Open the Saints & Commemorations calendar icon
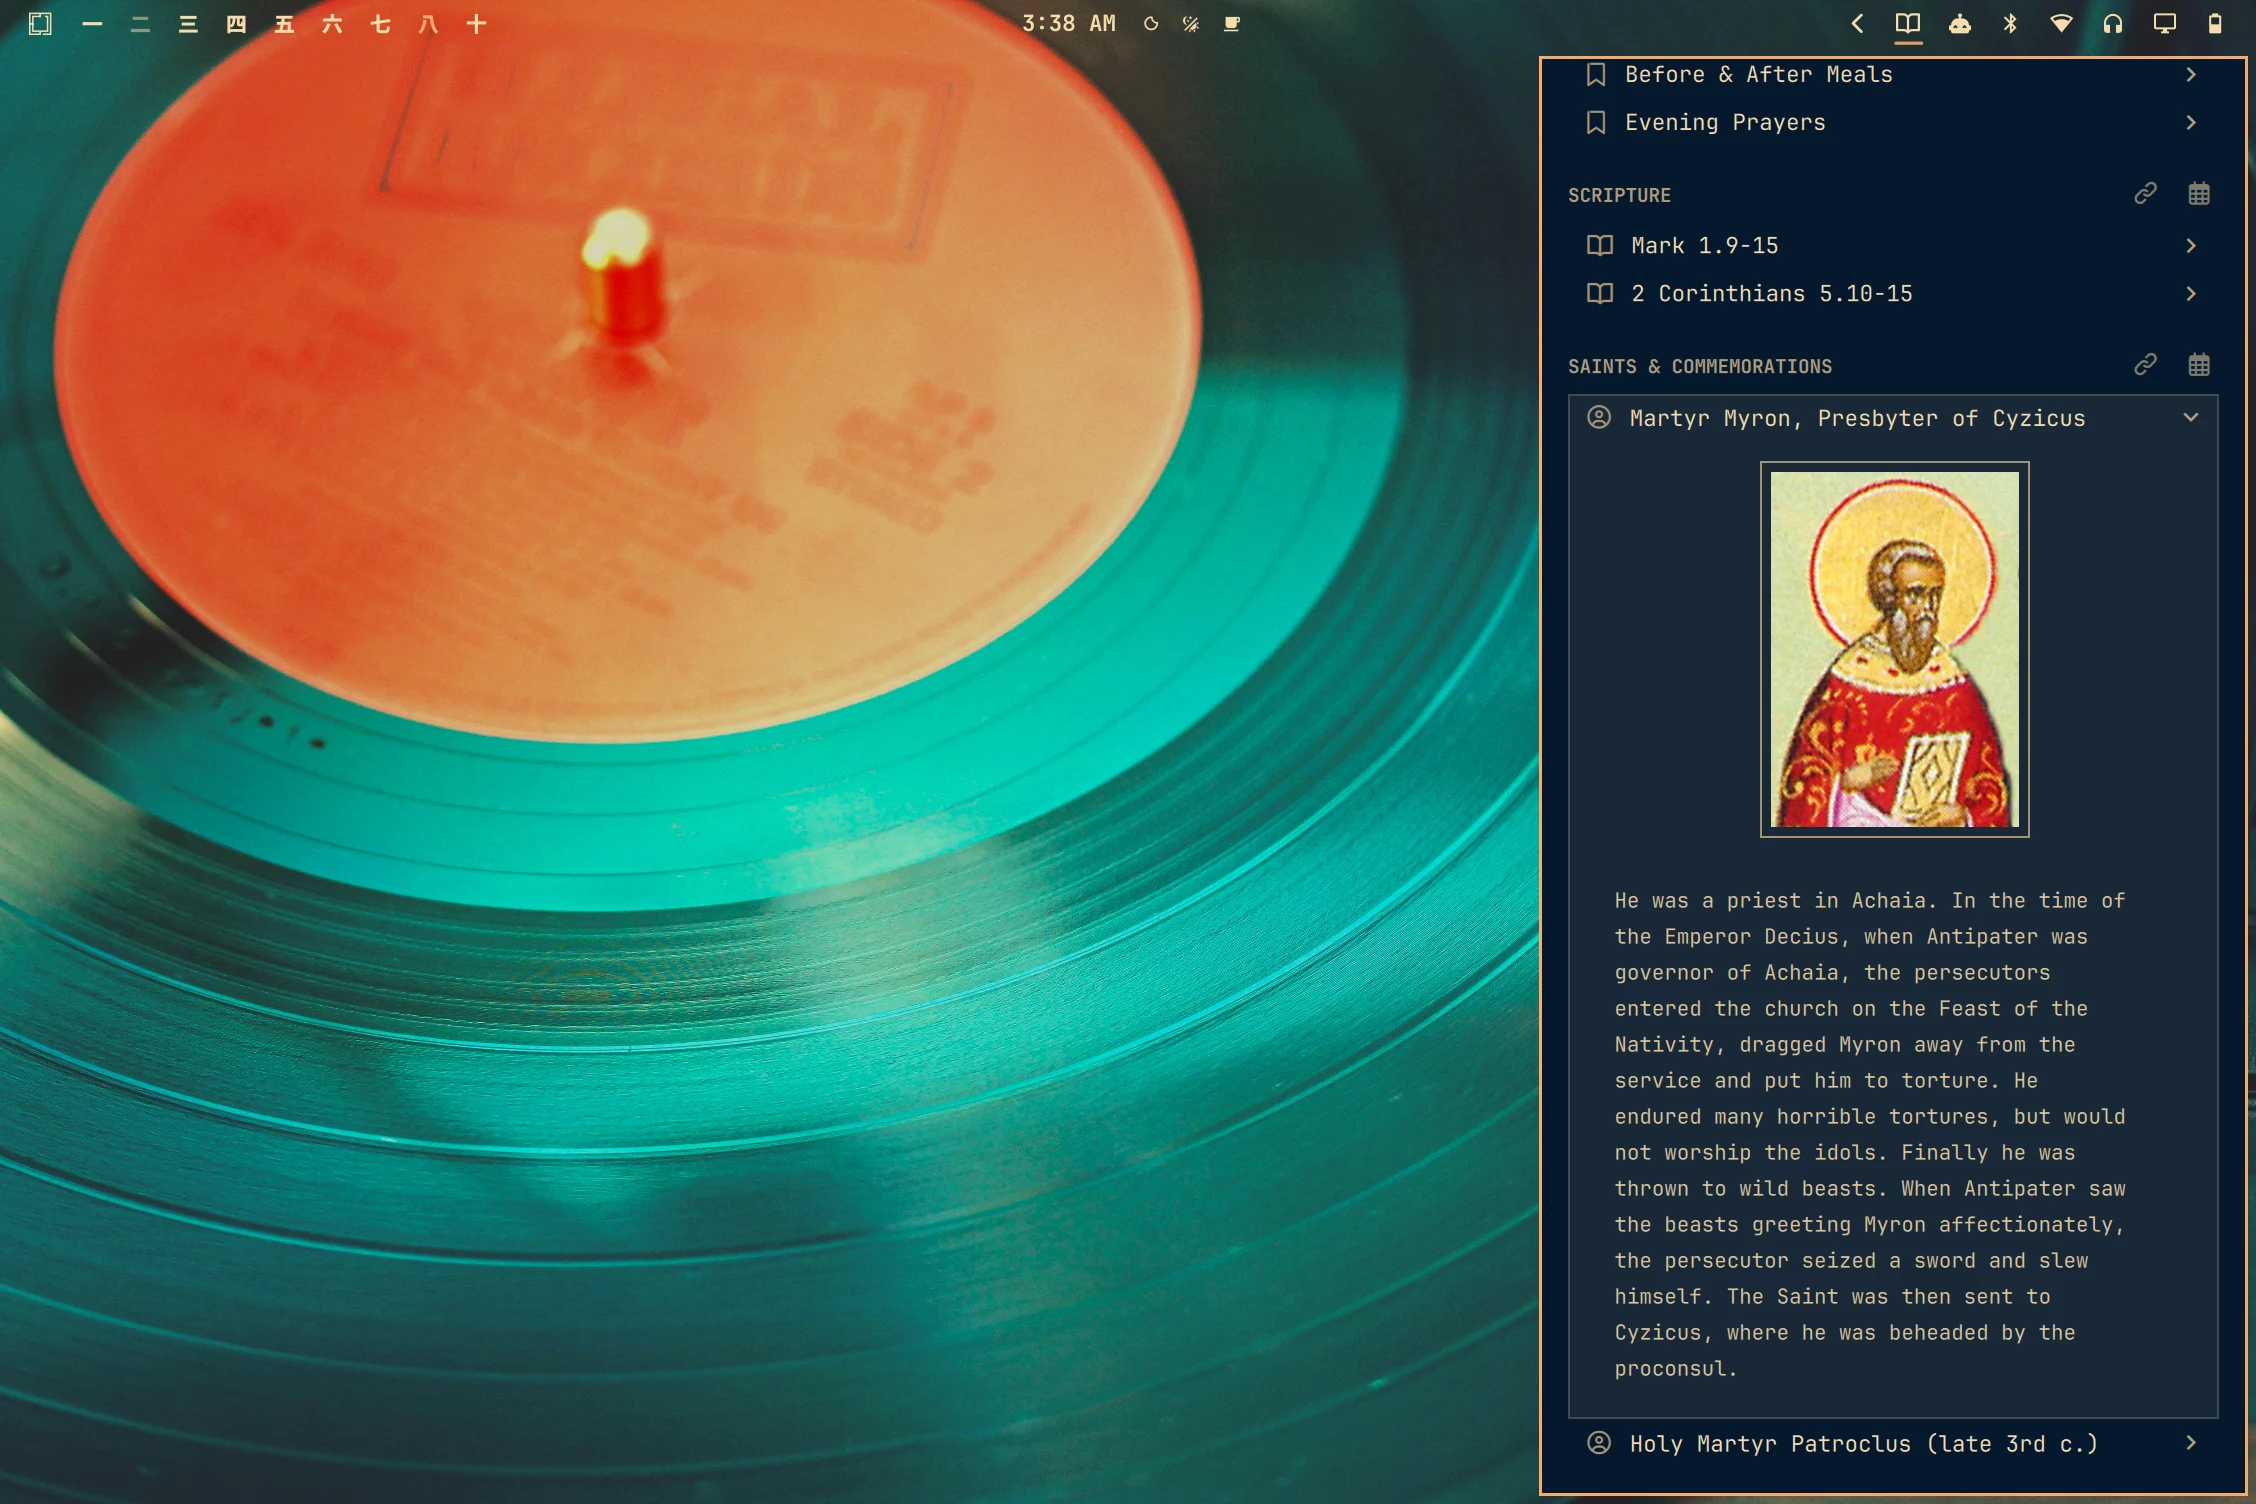Image resolution: width=2256 pixels, height=1504 pixels. (x=2199, y=364)
